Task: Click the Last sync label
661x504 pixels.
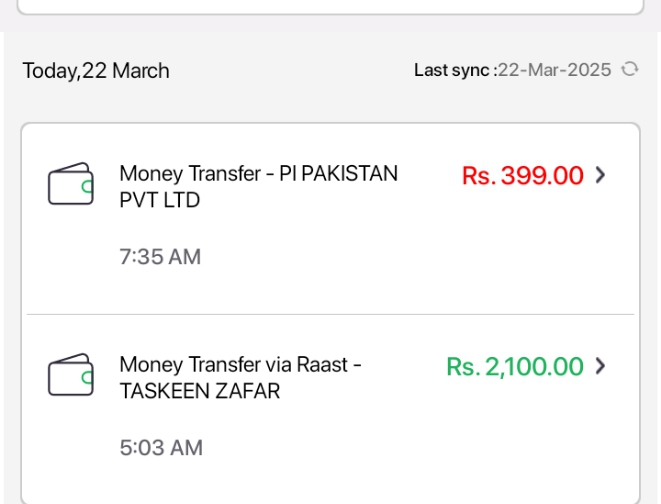Action: point(455,70)
